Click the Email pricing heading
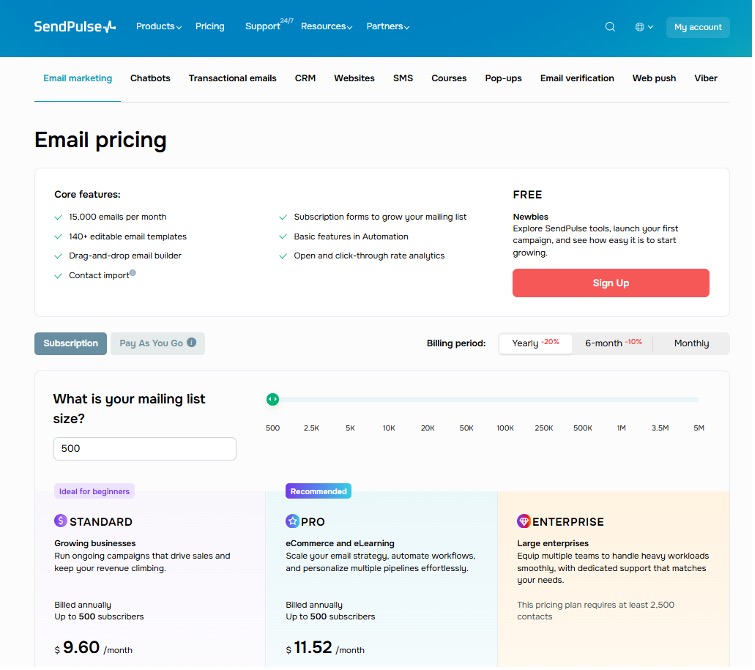Screen dimensions: 755x670 (x=101, y=141)
